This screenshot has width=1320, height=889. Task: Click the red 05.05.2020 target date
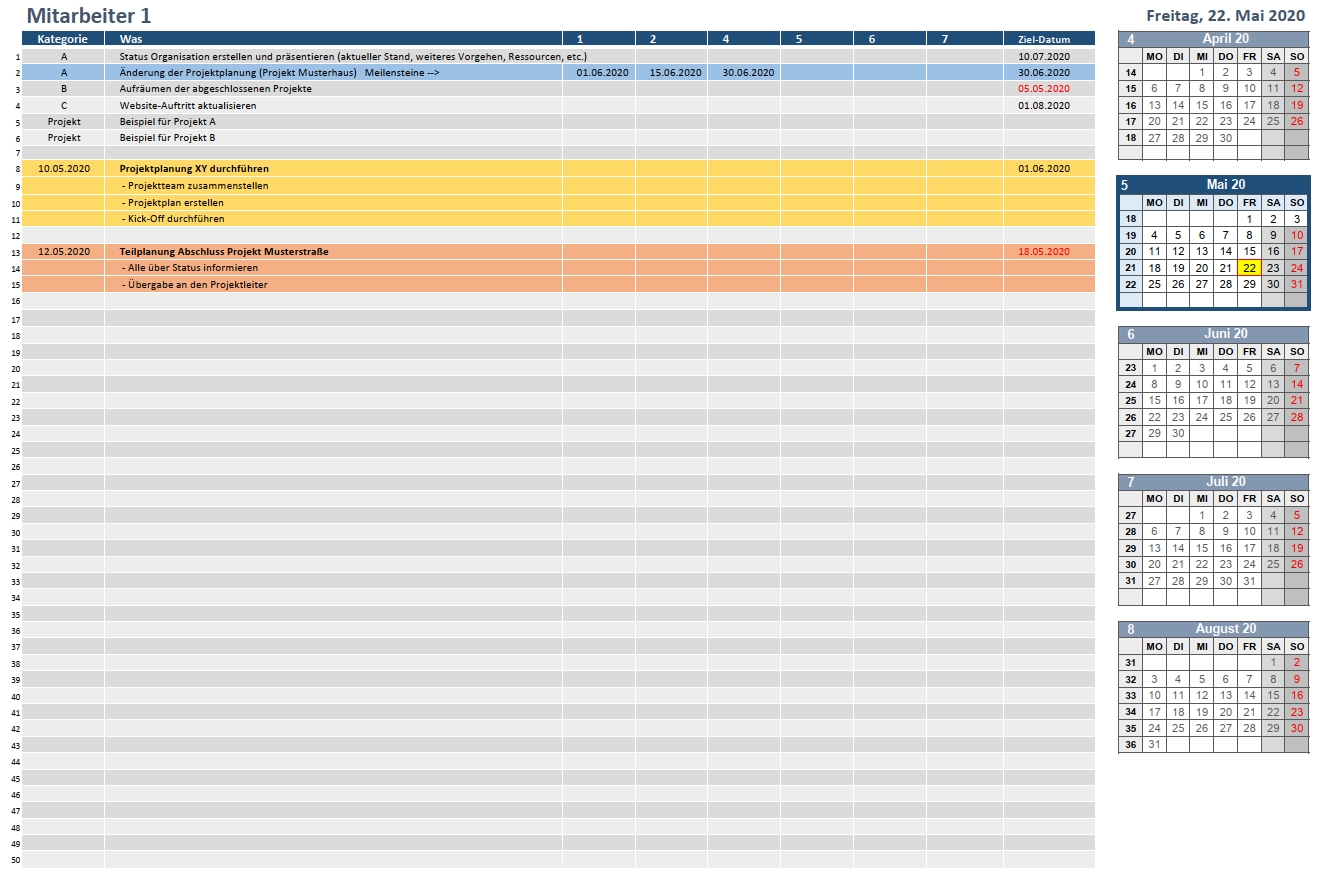(x=1044, y=89)
